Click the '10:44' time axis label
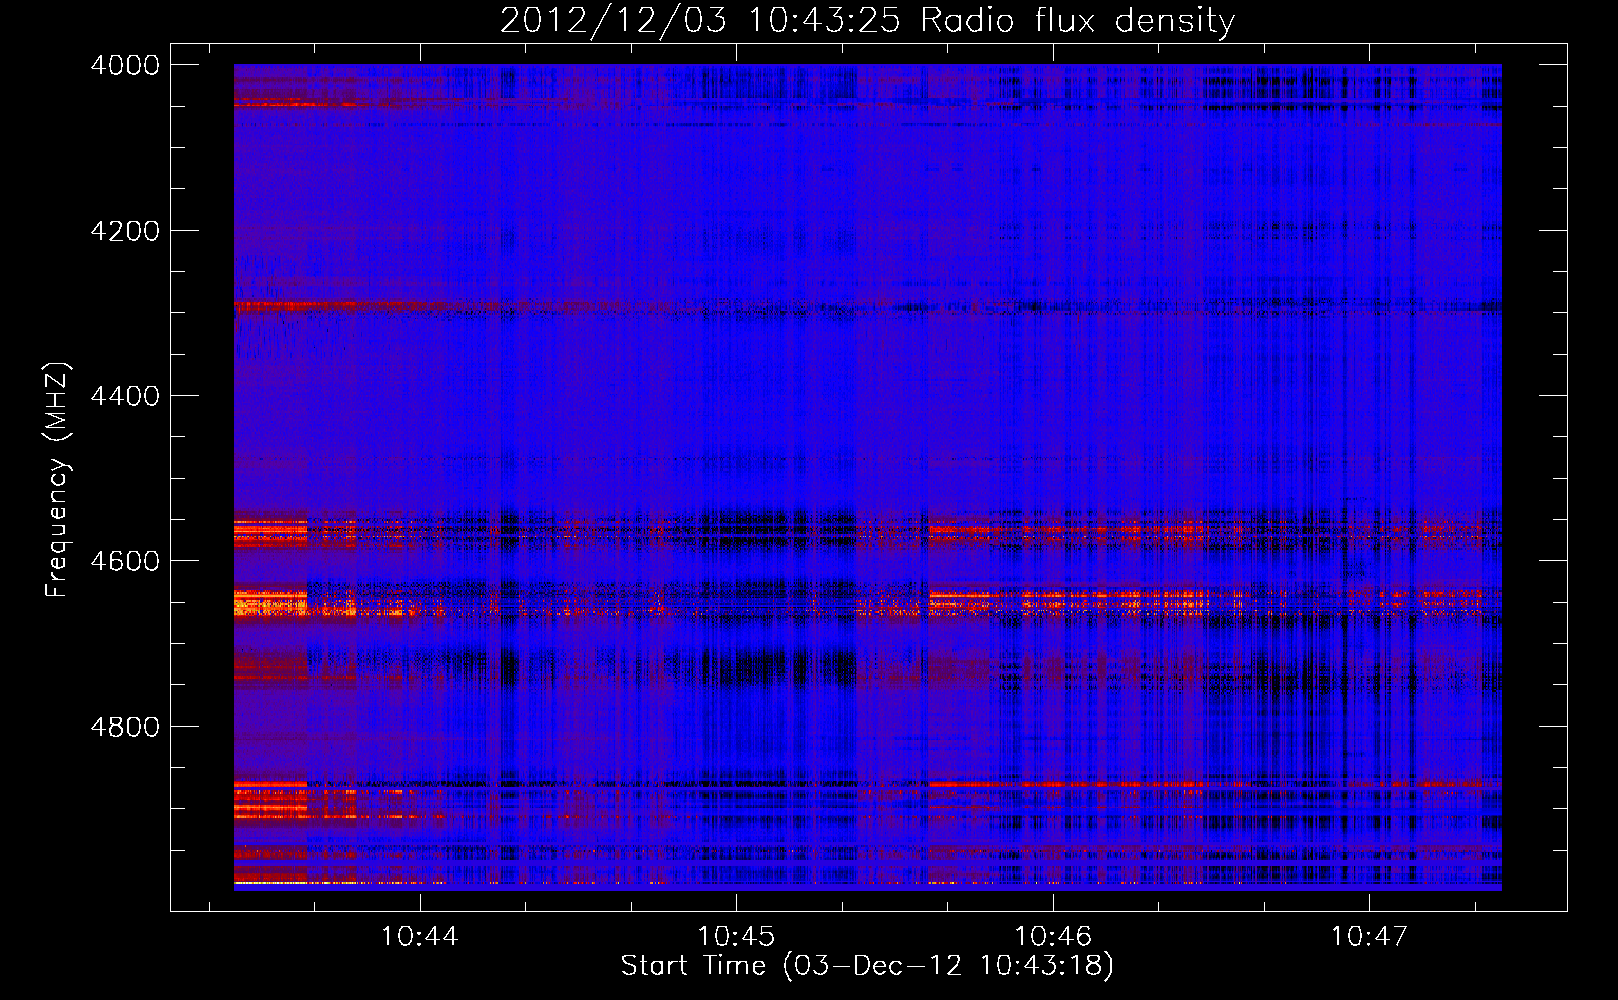1618x1000 pixels. click(420, 937)
